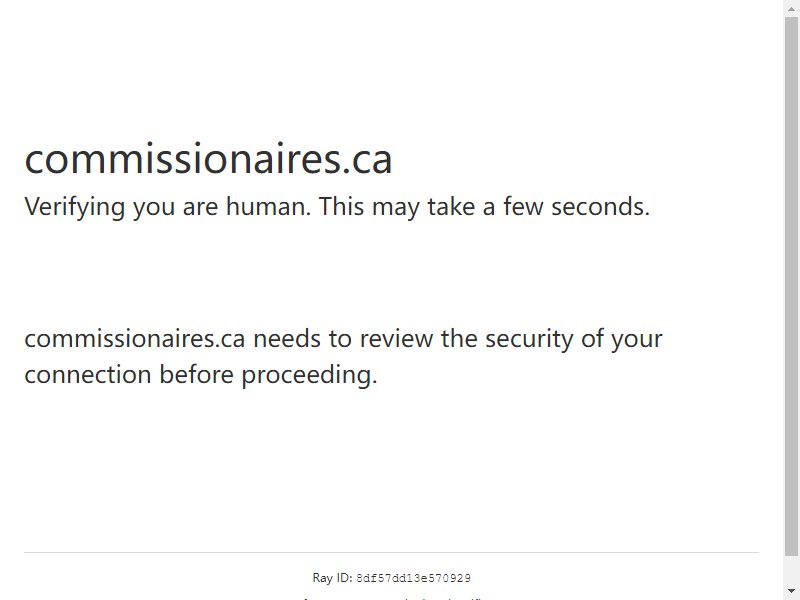Click the Ray ID code 8df57dd13e570929
800x600 pixels.
[413, 578]
